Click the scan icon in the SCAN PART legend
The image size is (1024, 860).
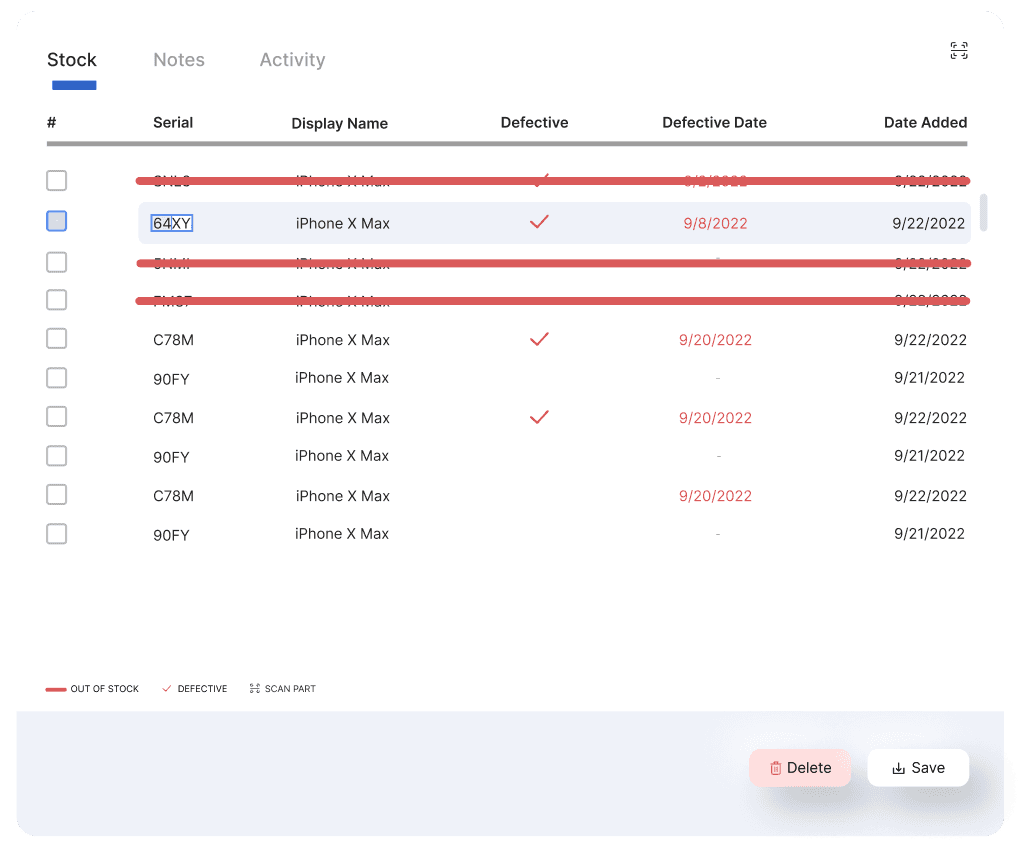click(255, 688)
